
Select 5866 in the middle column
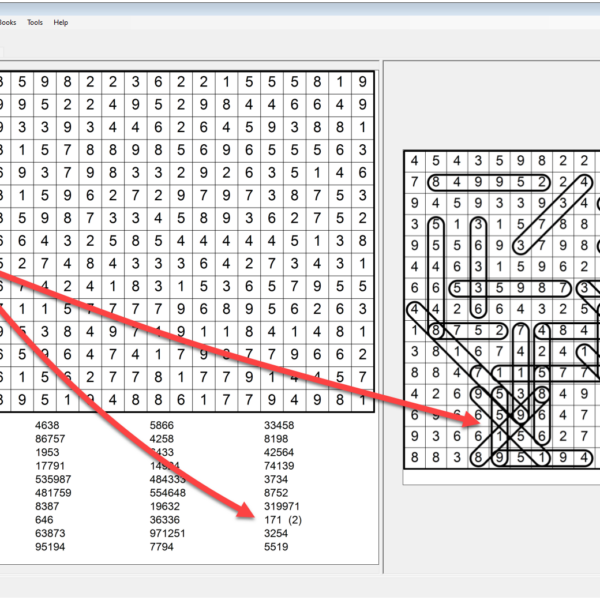(x=161, y=425)
